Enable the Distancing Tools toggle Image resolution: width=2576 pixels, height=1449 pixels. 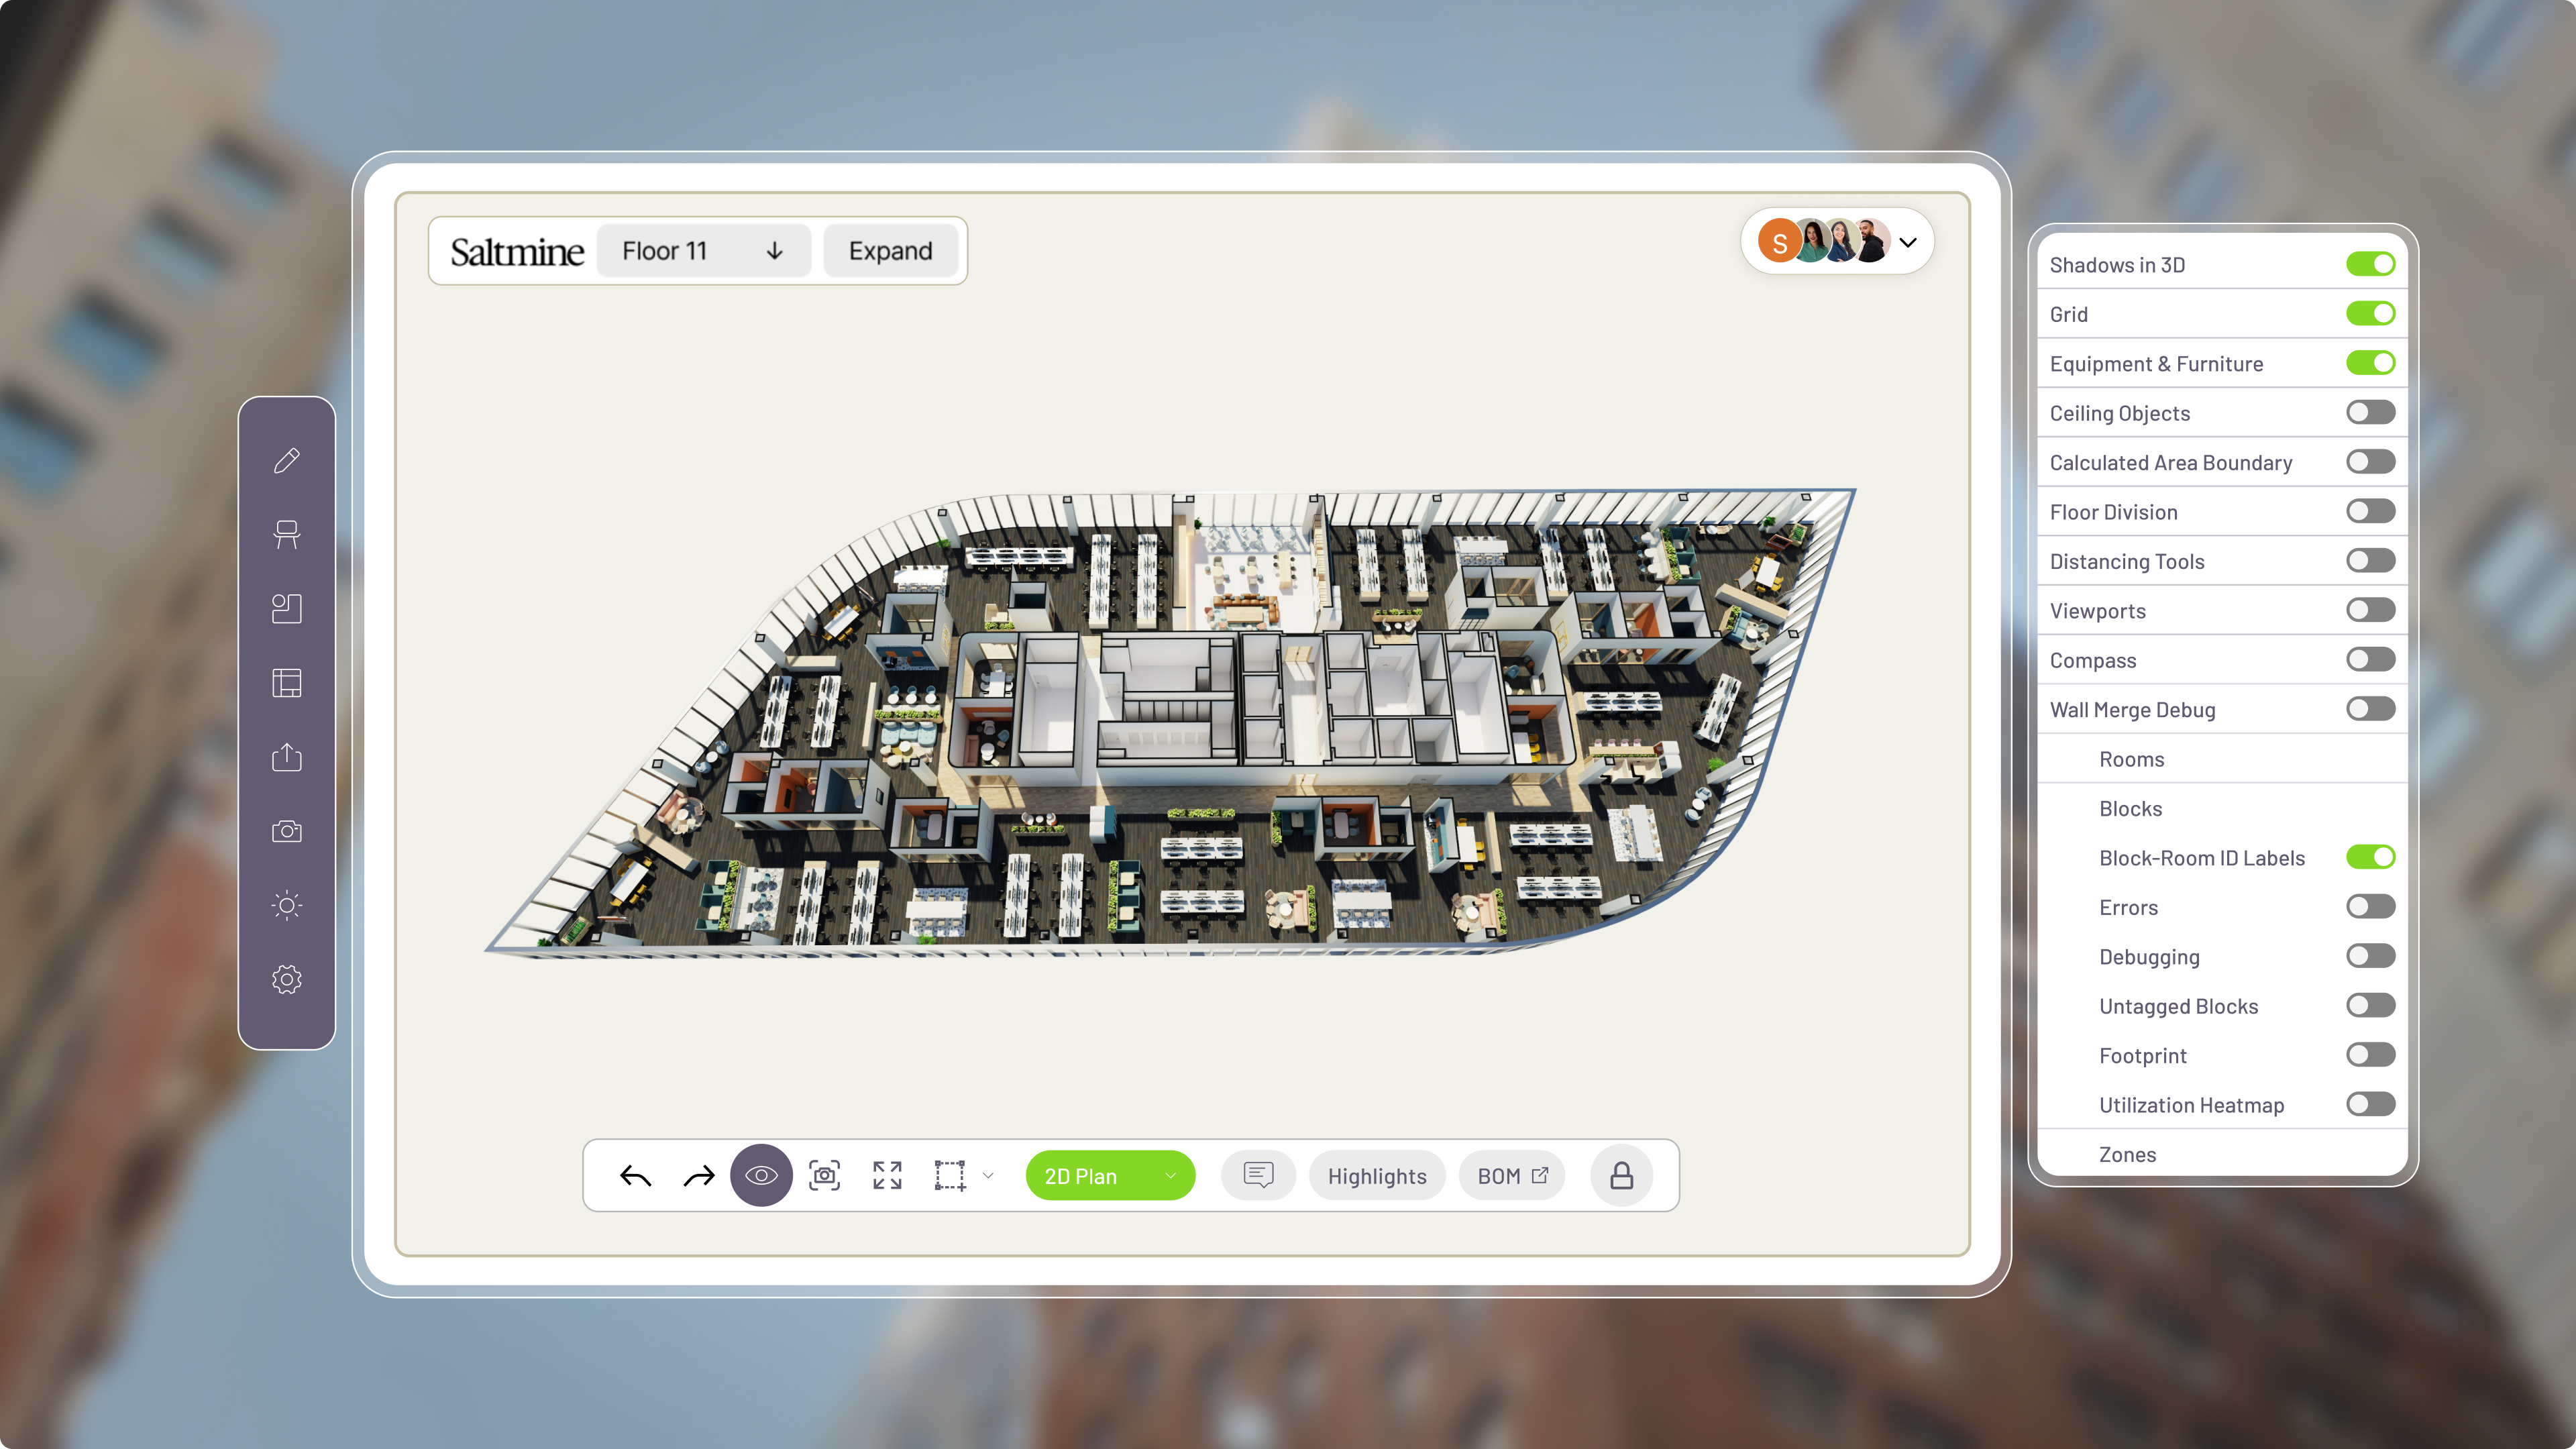click(x=2370, y=561)
